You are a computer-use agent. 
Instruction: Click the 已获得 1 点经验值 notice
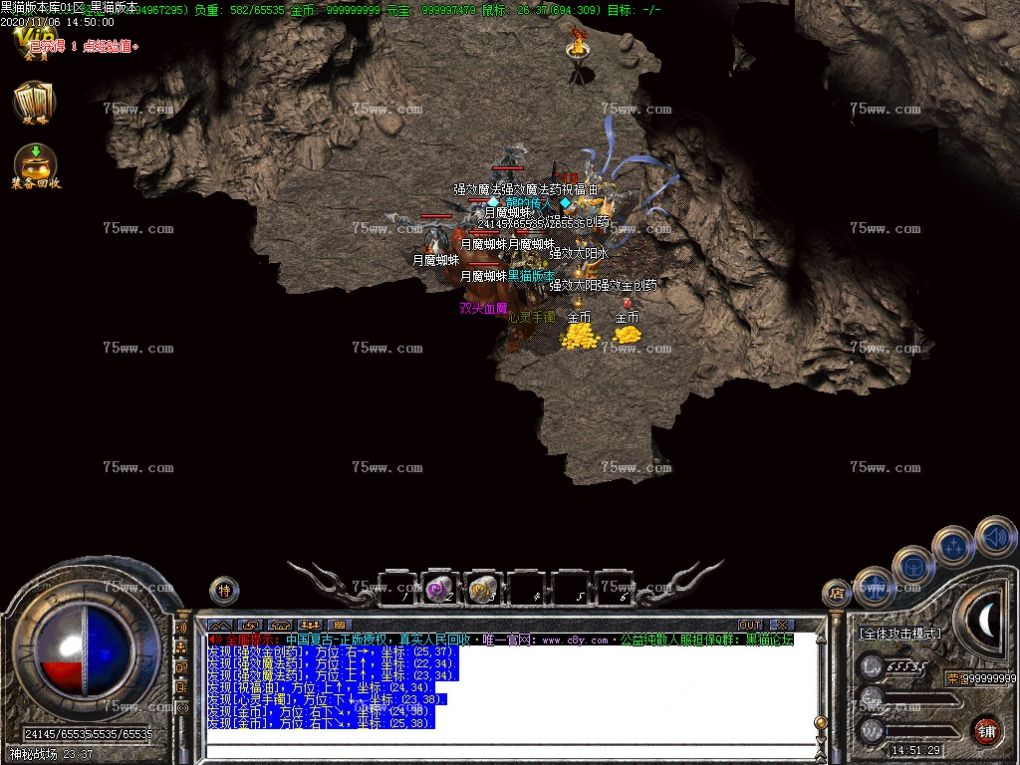83,46
